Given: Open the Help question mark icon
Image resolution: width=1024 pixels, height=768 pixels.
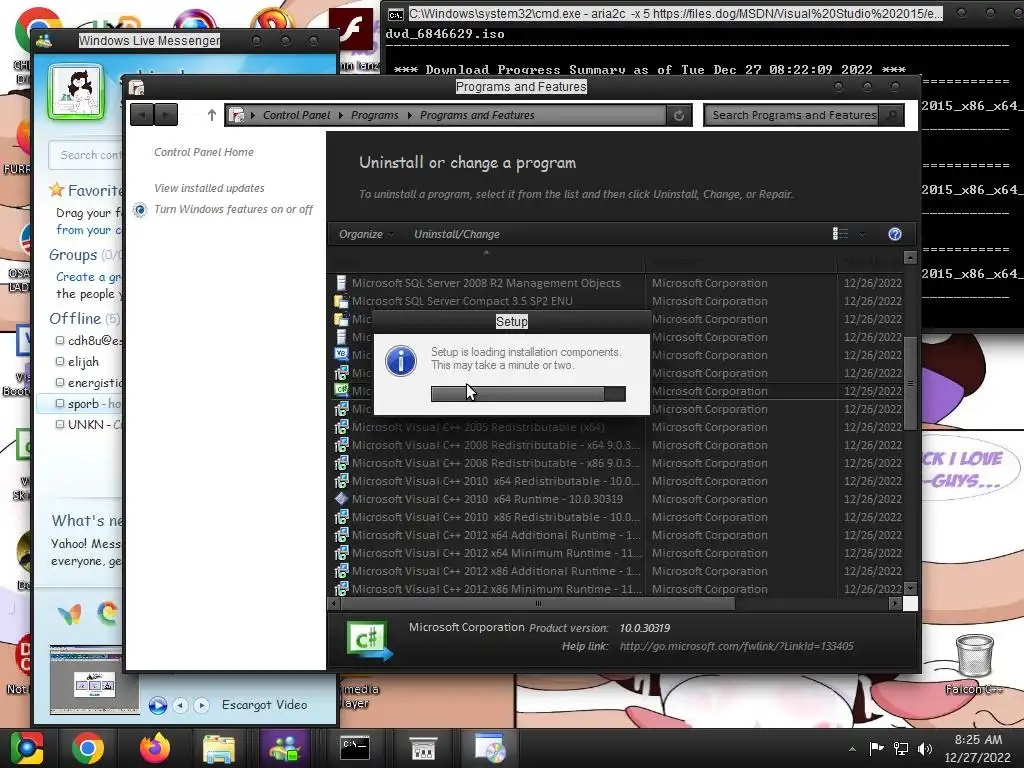Looking at the screenshot, I should pyautogui.click(x=895, y=234).
